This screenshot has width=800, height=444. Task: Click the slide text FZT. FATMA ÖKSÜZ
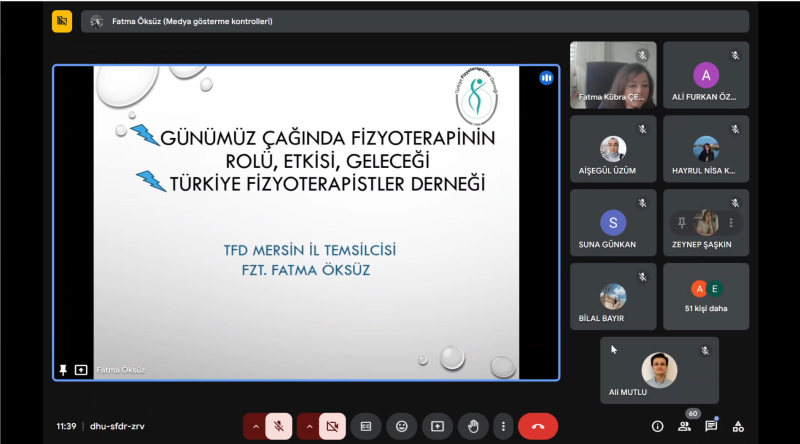coord(306,270)
